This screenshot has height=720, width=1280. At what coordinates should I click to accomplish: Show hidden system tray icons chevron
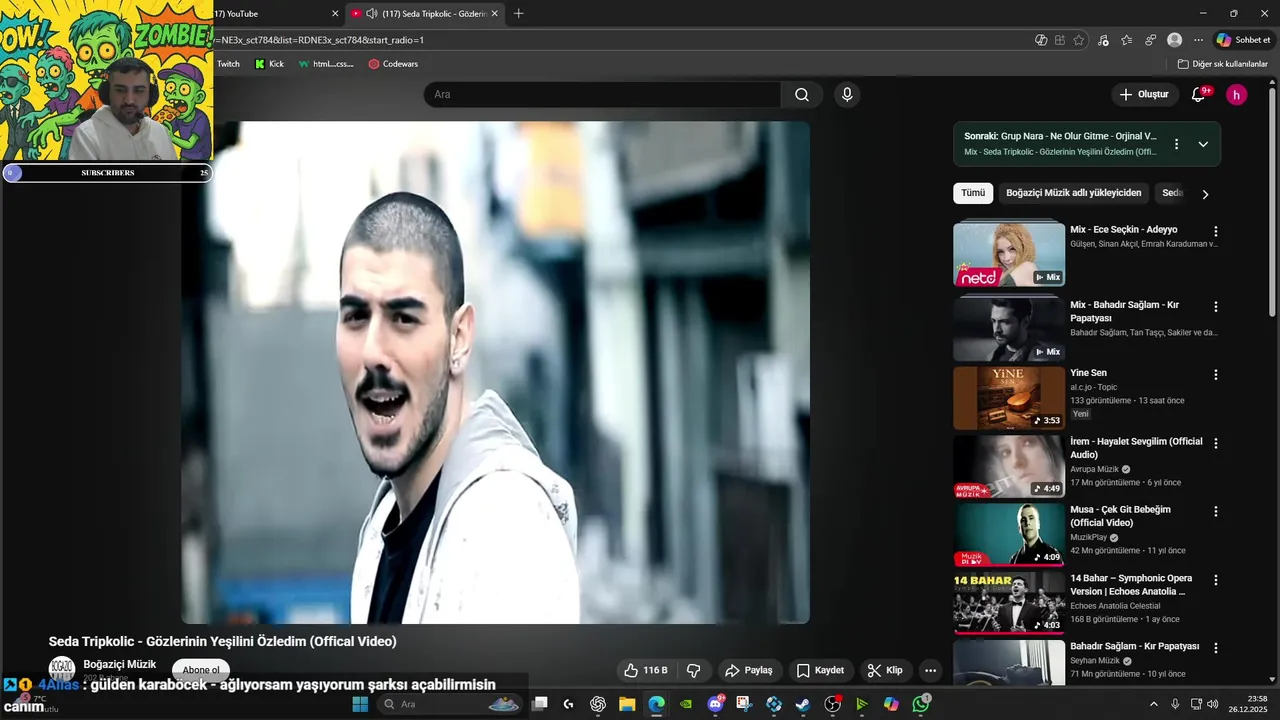tap(1154, 704)
